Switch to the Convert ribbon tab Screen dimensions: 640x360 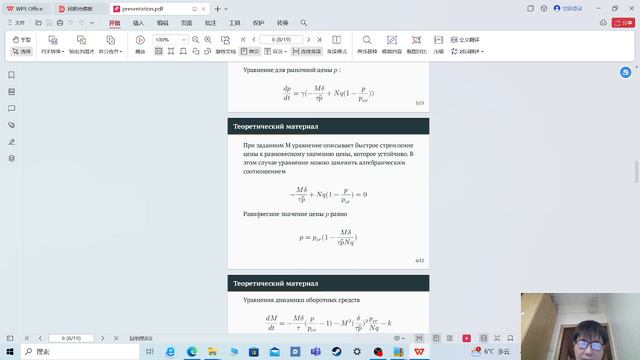coord(282,23)
